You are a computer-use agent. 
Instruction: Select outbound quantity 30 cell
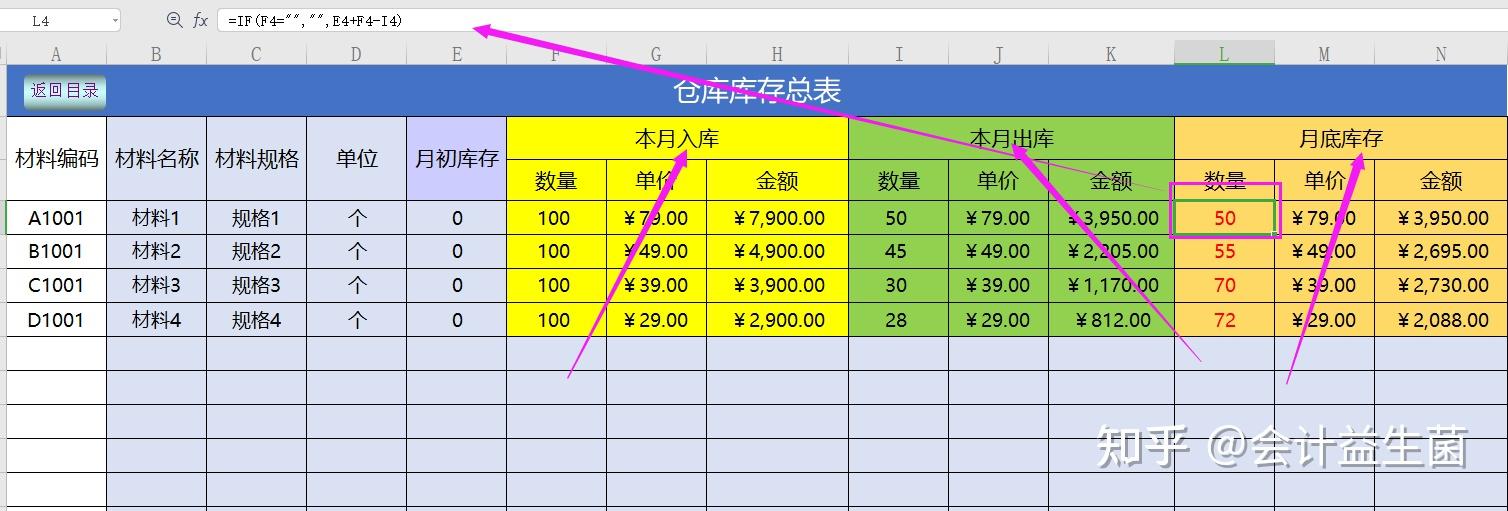[898, 285]
